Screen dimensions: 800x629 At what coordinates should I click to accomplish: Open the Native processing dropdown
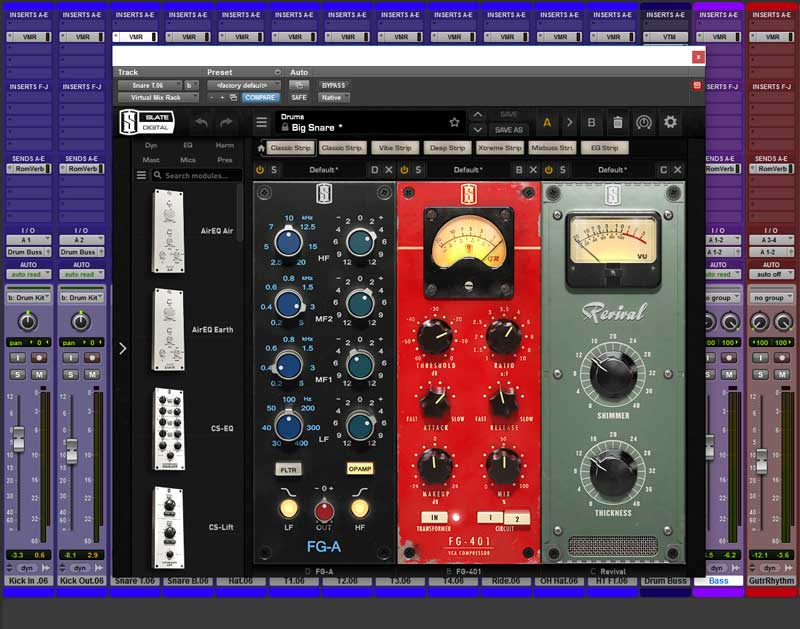334,97
